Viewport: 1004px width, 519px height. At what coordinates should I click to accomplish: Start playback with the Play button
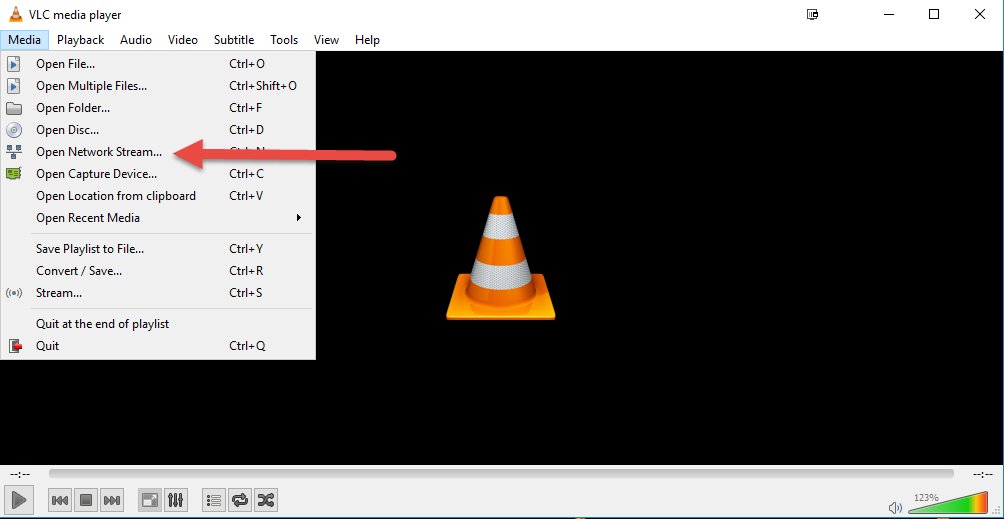(x=19, y=500)
